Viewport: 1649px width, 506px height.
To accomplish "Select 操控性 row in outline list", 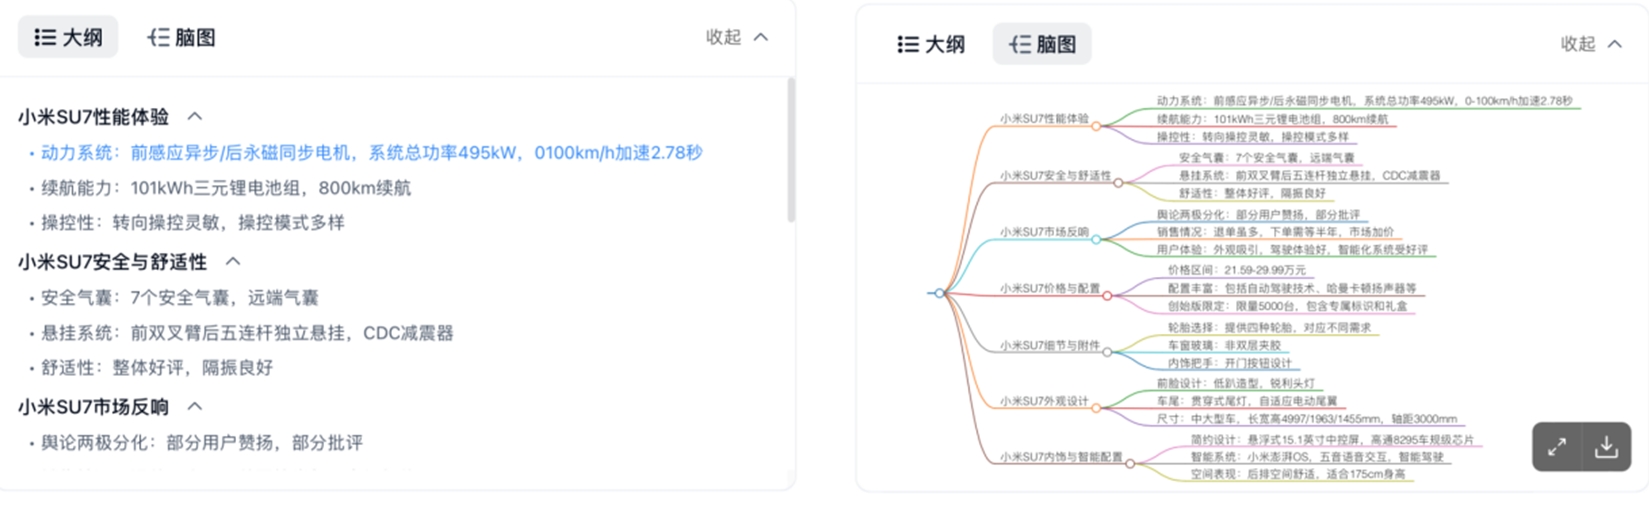I will pos(193,223).
